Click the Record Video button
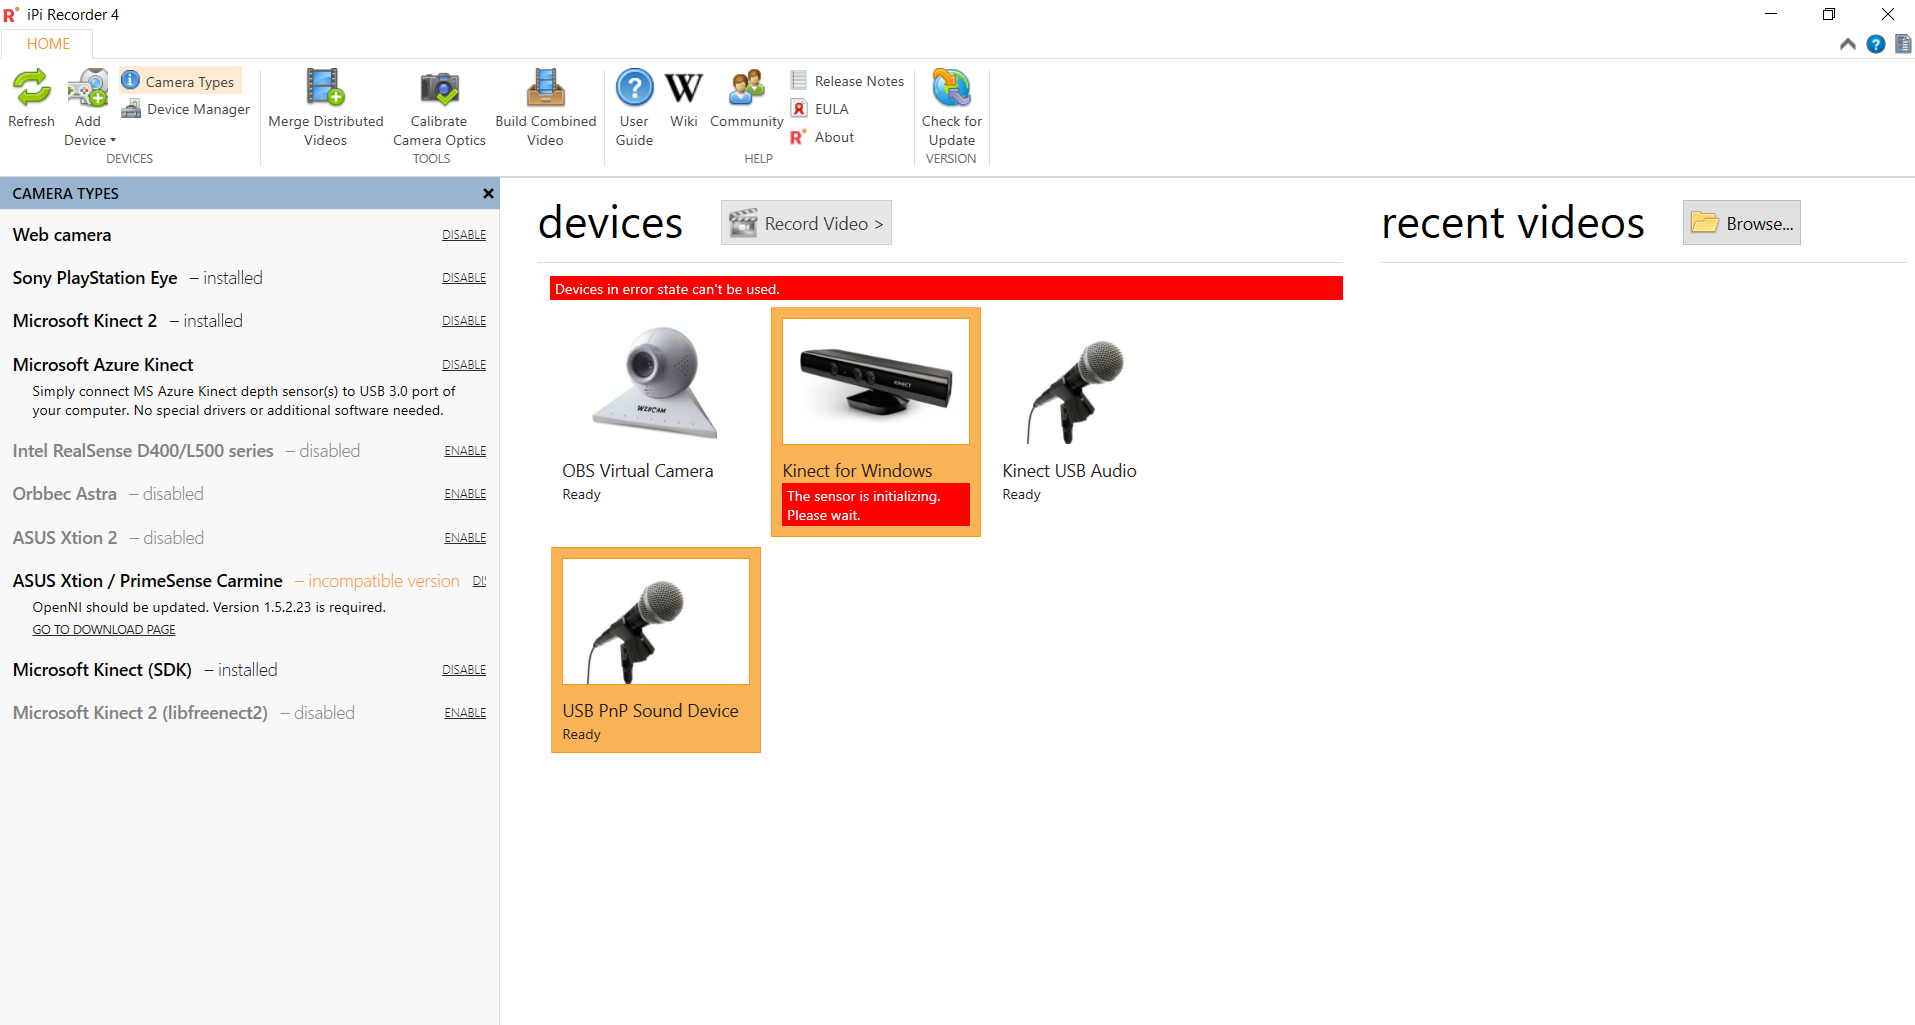Viewport: 1915px width, 1025px height. tap(806, 223)
